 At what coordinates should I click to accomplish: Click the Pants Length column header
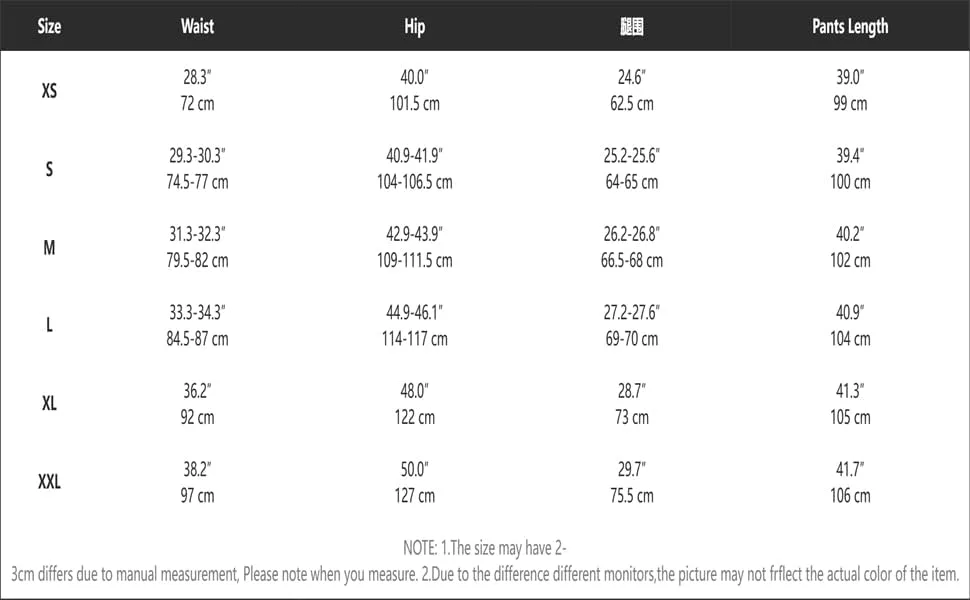pyautogui.click(x=850, y=27)
